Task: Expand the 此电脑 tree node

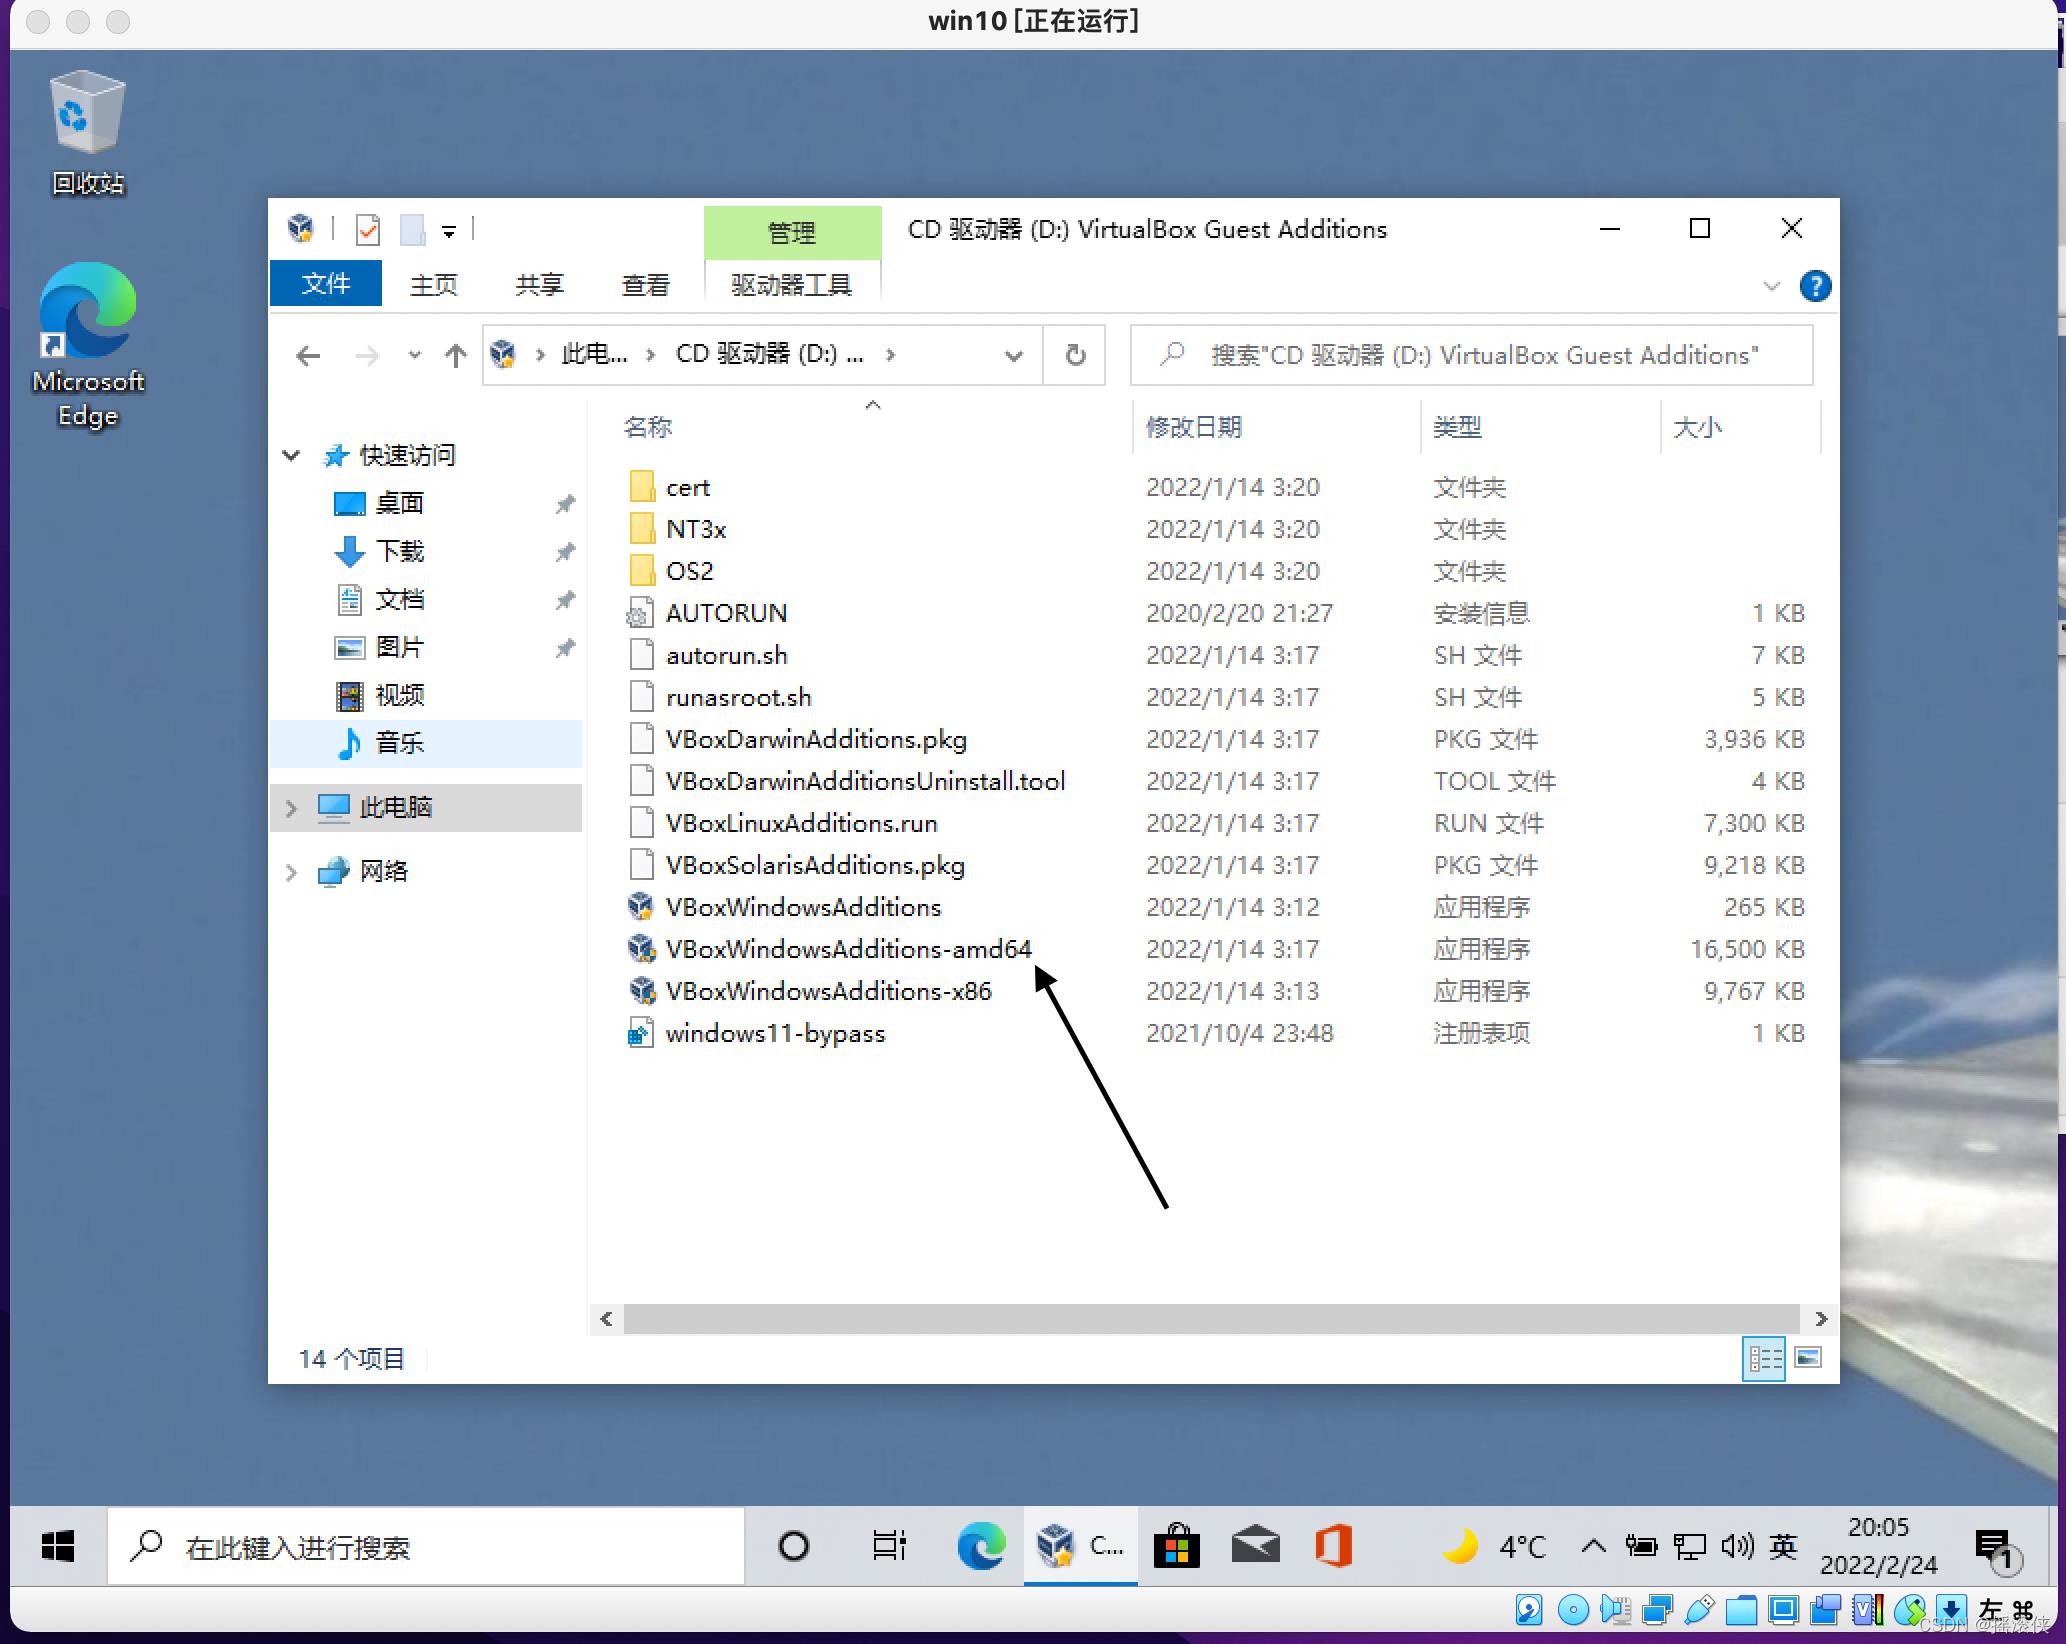Action: [x=291, y=808]
